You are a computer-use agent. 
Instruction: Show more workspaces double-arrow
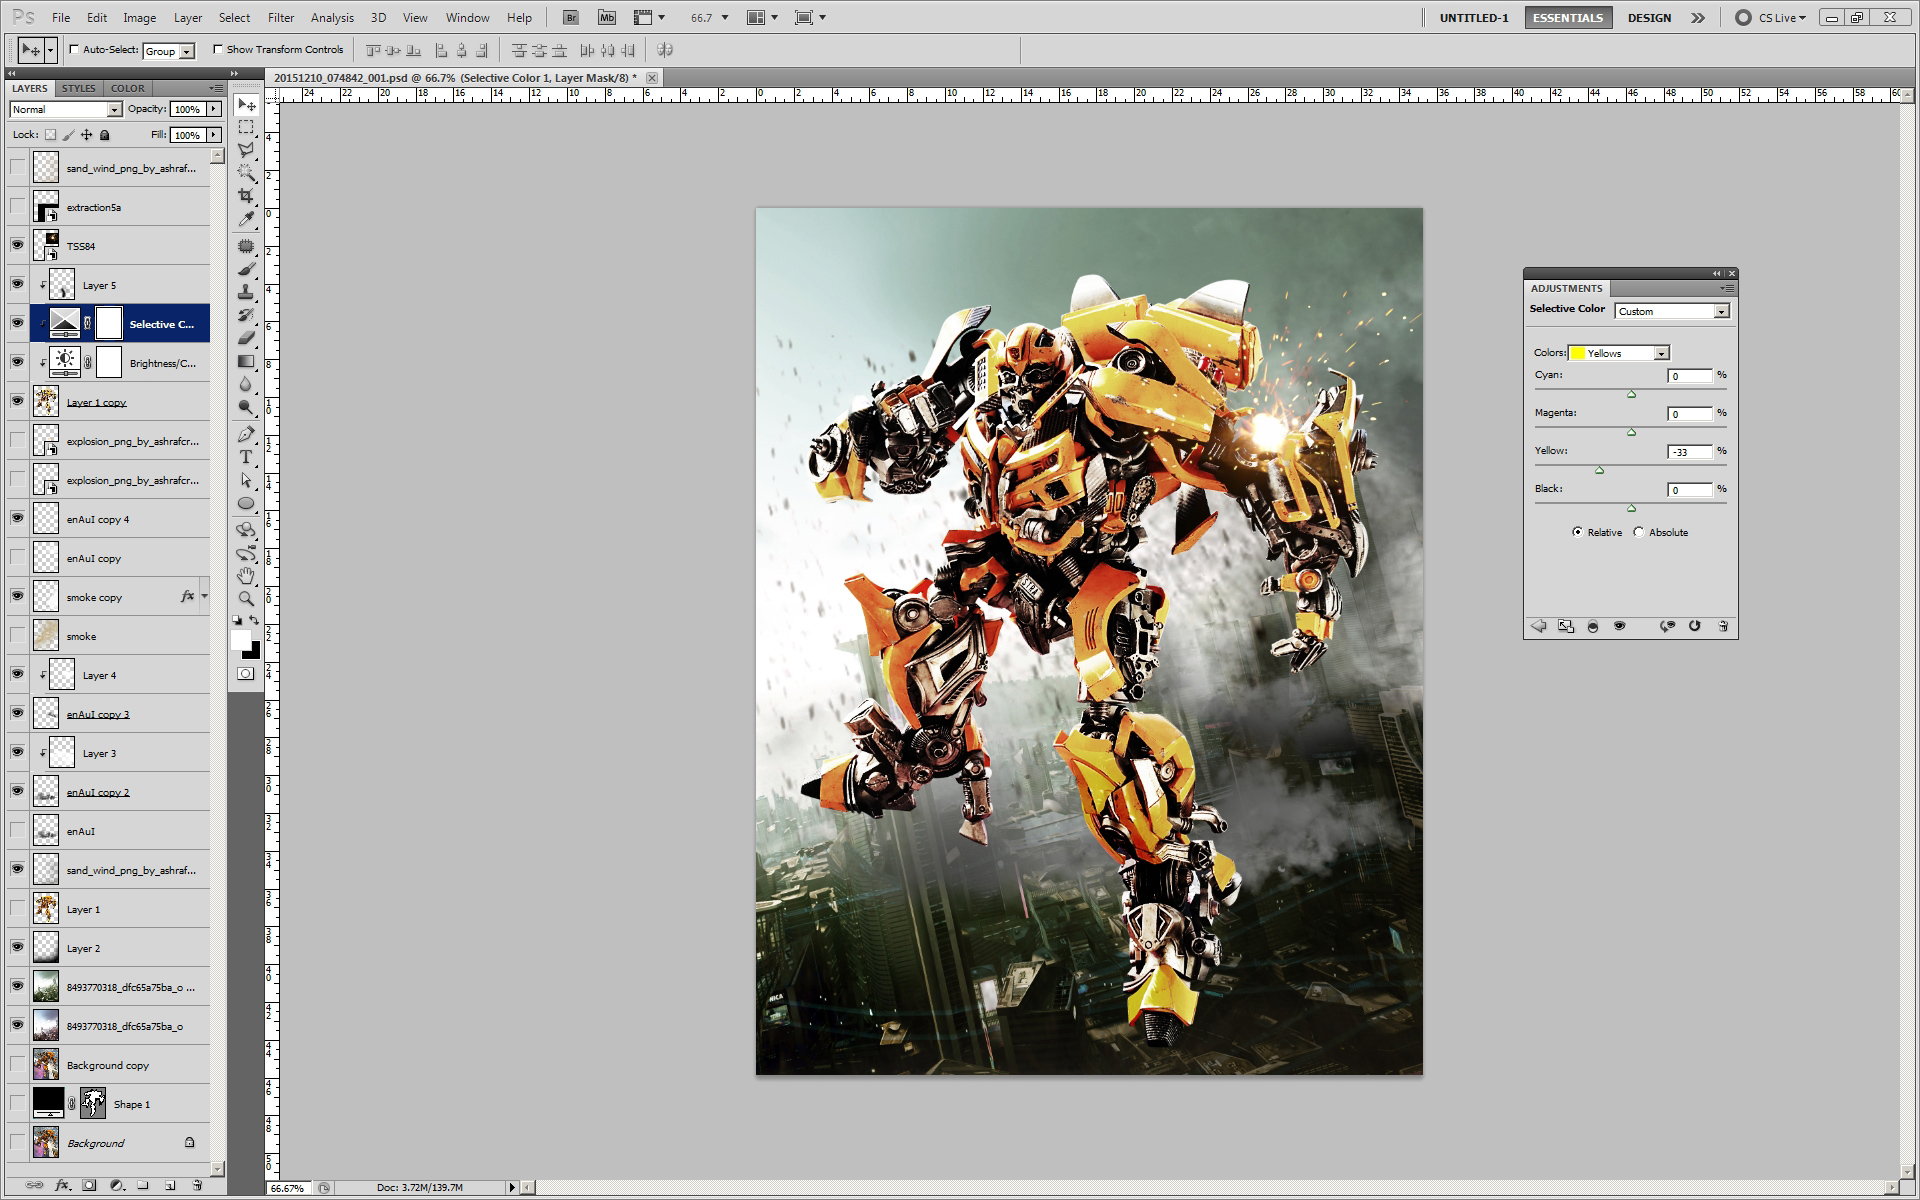click(1698, 17)
